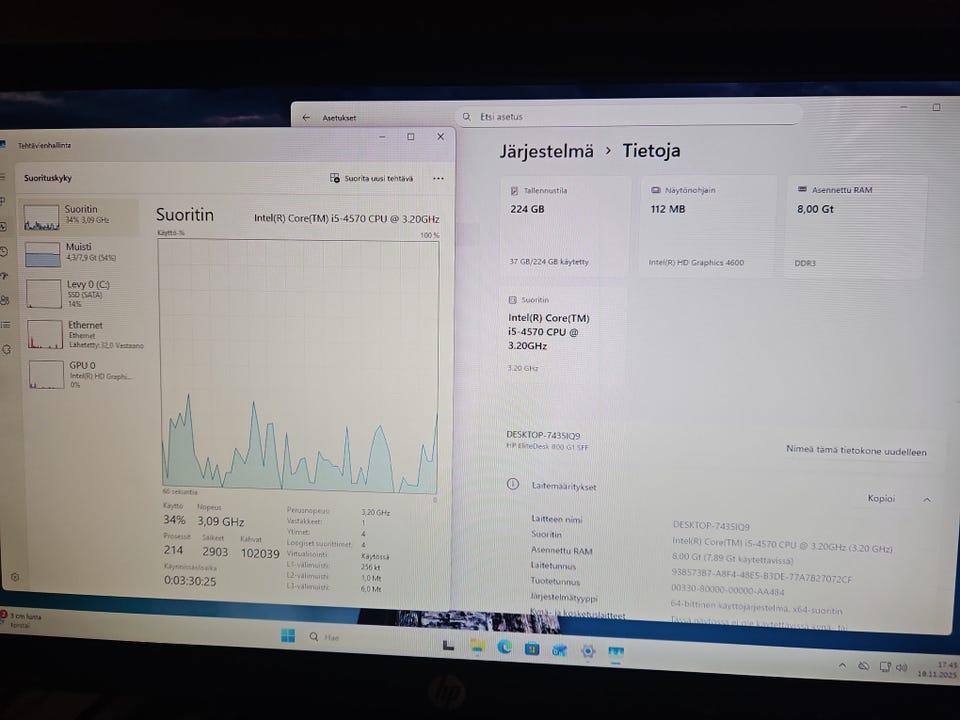This screenshot has height=720, width=960.
Task: Open Microsoft Edge from the taskbar
Action: 504,647
